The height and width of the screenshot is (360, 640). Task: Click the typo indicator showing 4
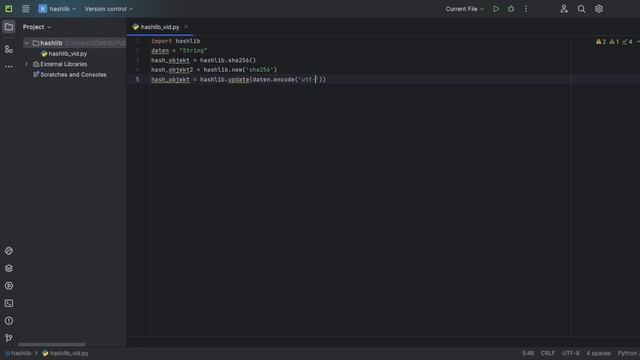(627, 42)
